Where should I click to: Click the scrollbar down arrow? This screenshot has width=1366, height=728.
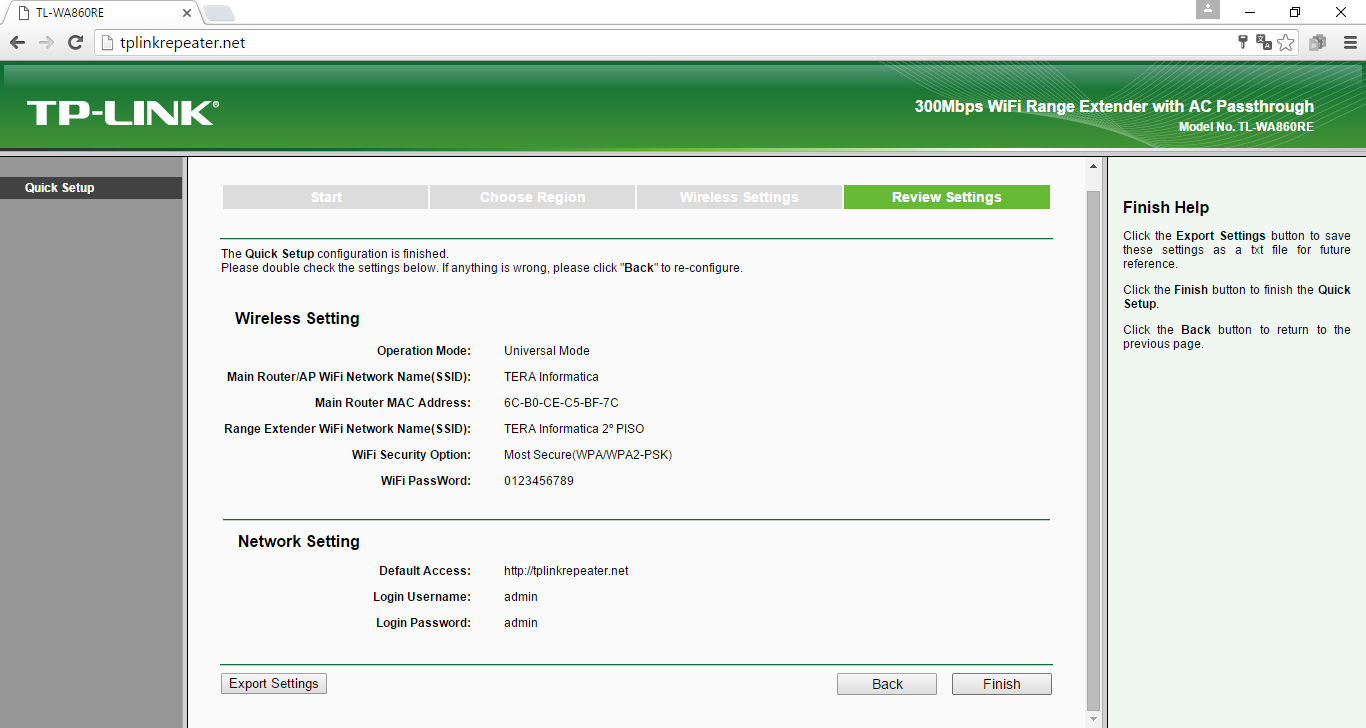coord(1093,719)
